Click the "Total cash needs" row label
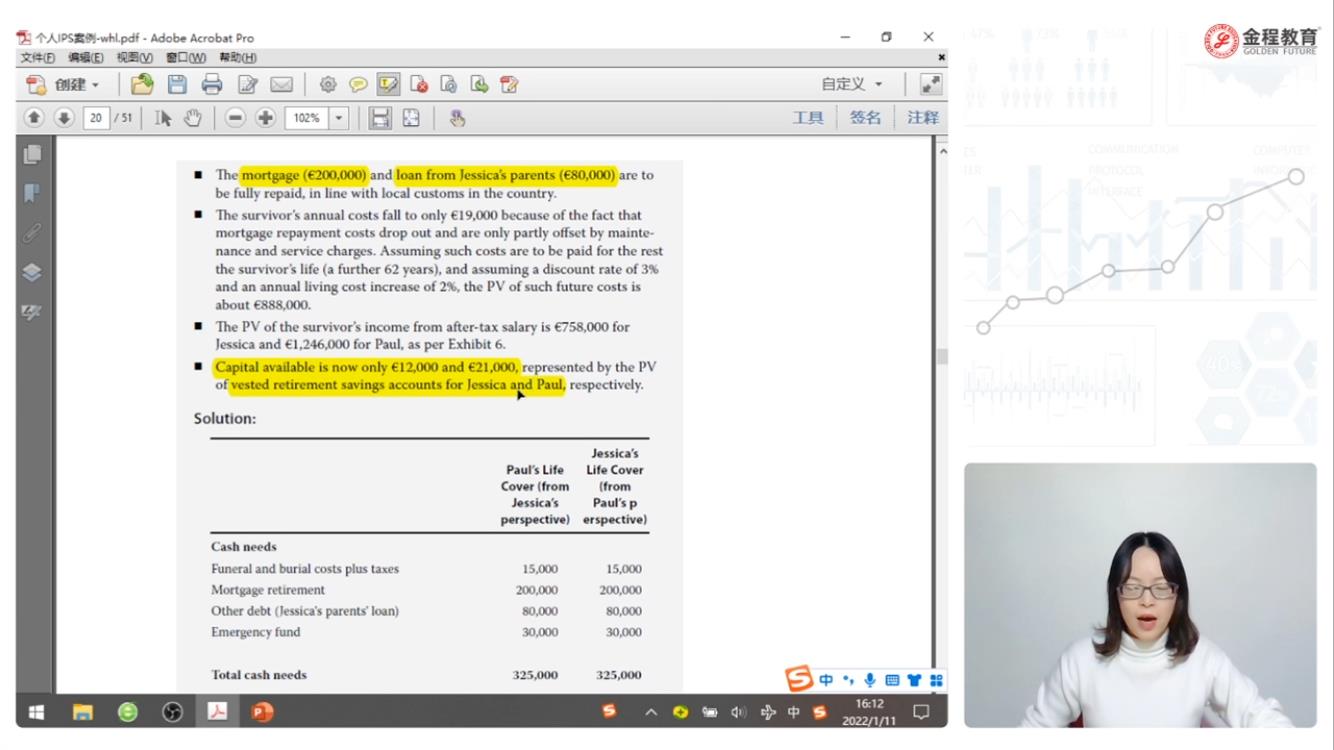 (259, 675)
